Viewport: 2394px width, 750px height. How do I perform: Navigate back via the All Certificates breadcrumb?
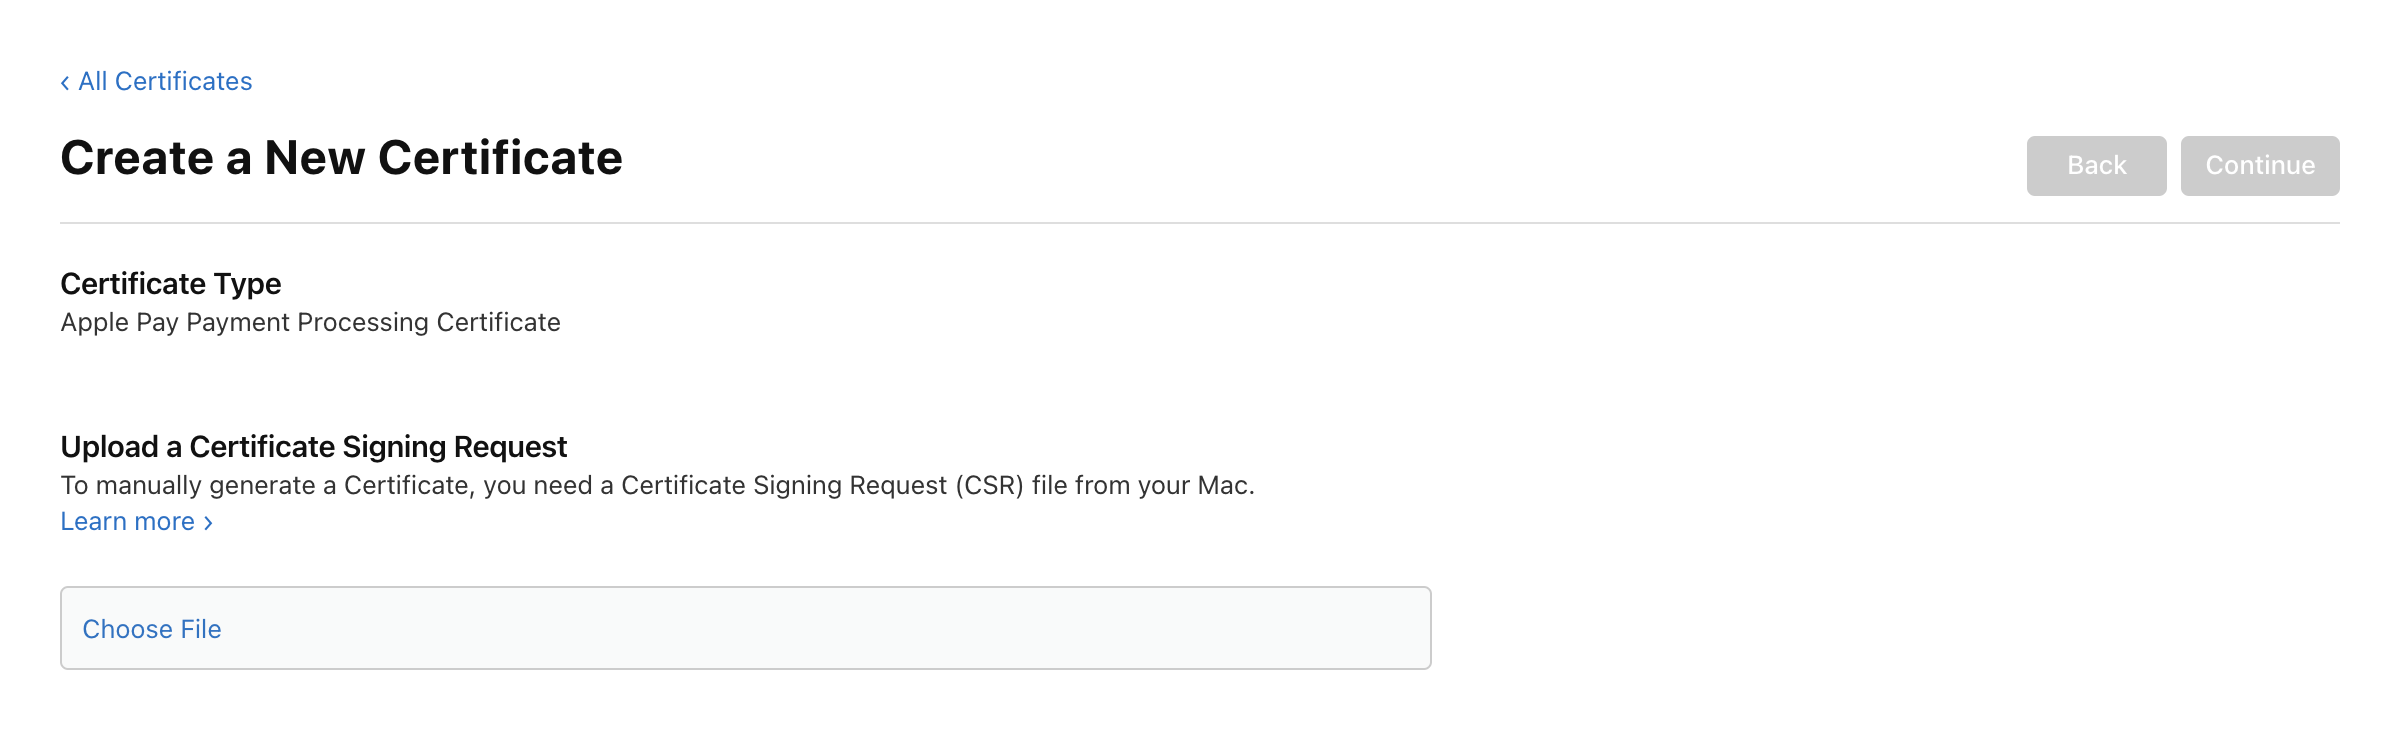165,80
